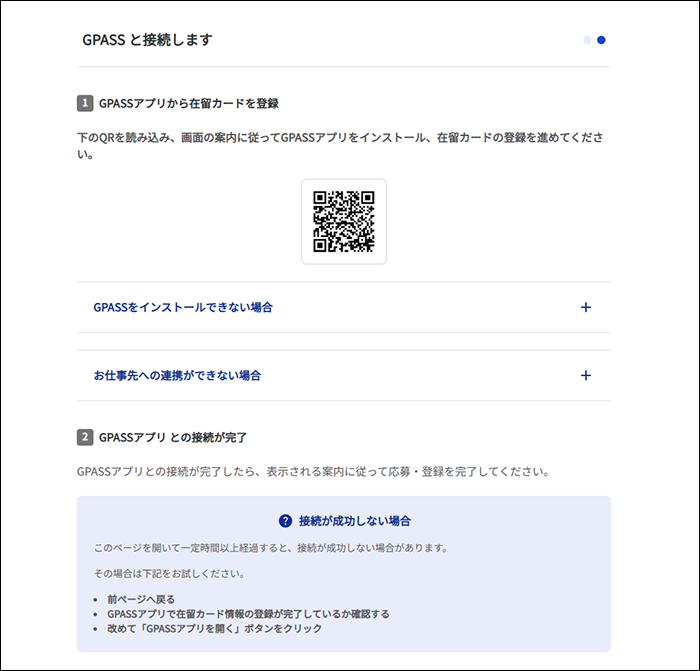The width and height of the screenshot is (700, 671).
Task: Click the GPASS QR code image
Action: tap(344, 221)
